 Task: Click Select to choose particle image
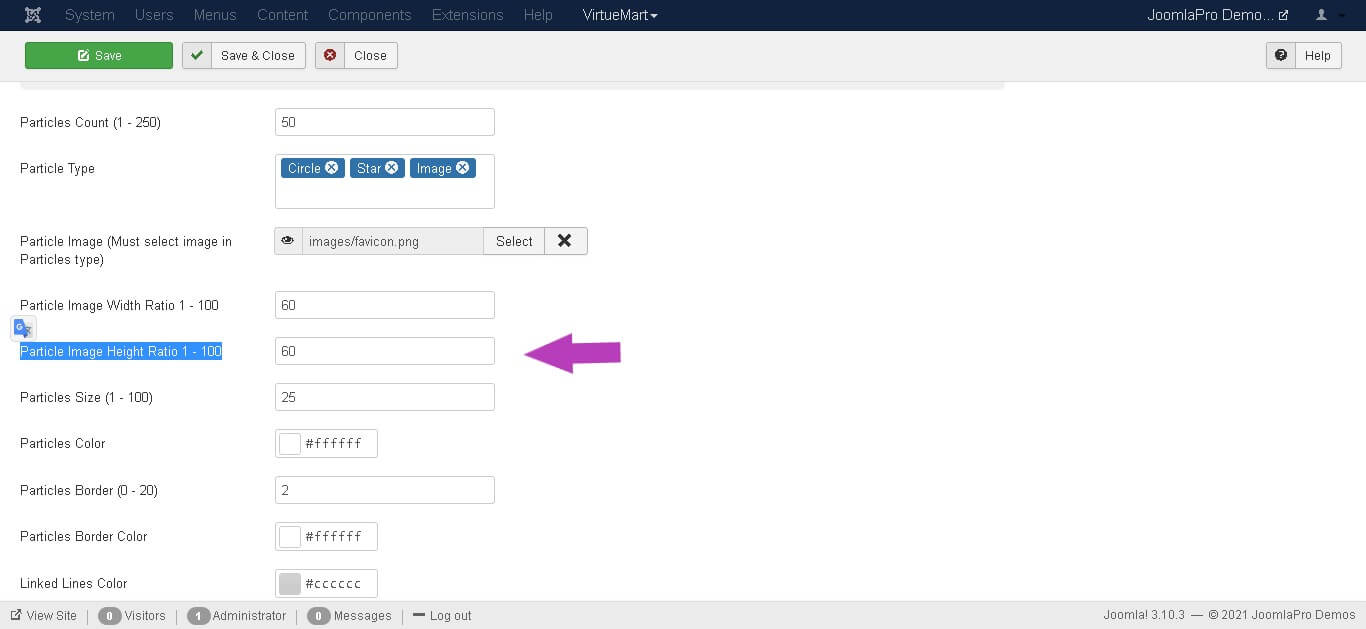[x=514, y=241]
